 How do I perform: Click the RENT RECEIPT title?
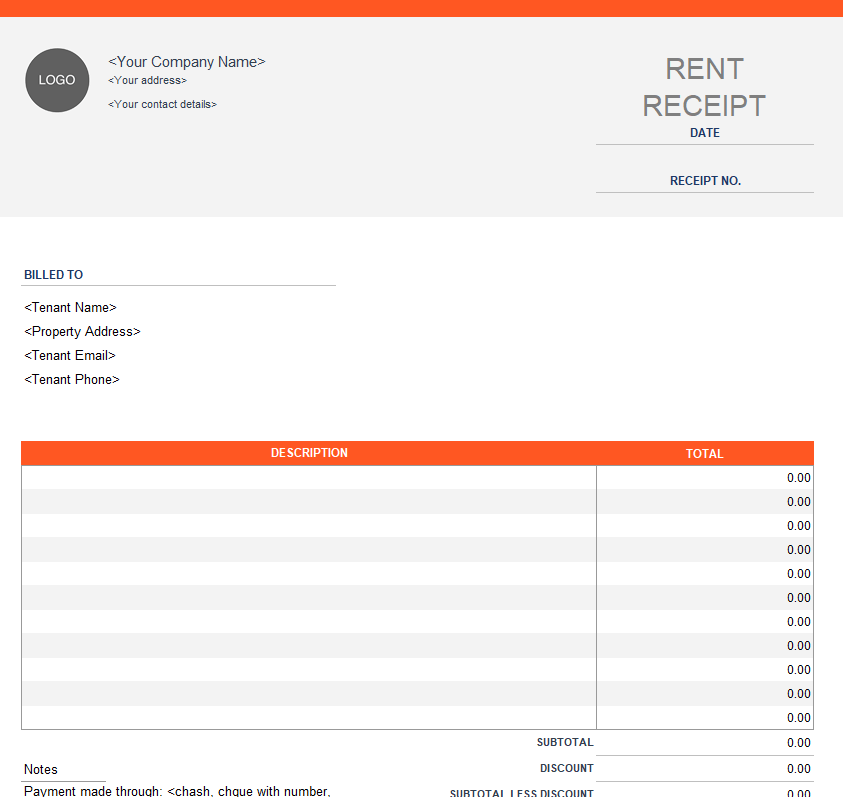[704, 87]
